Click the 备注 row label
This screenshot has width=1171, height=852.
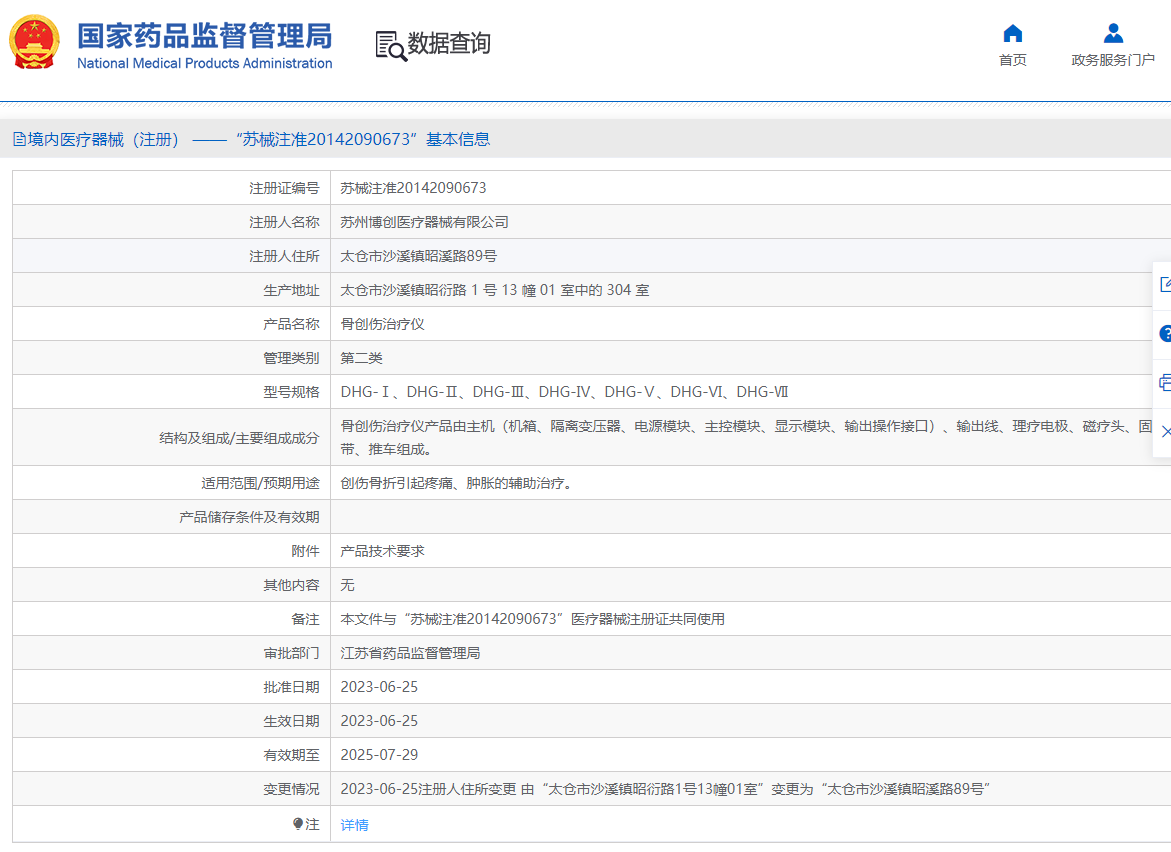tap(305, 619)
